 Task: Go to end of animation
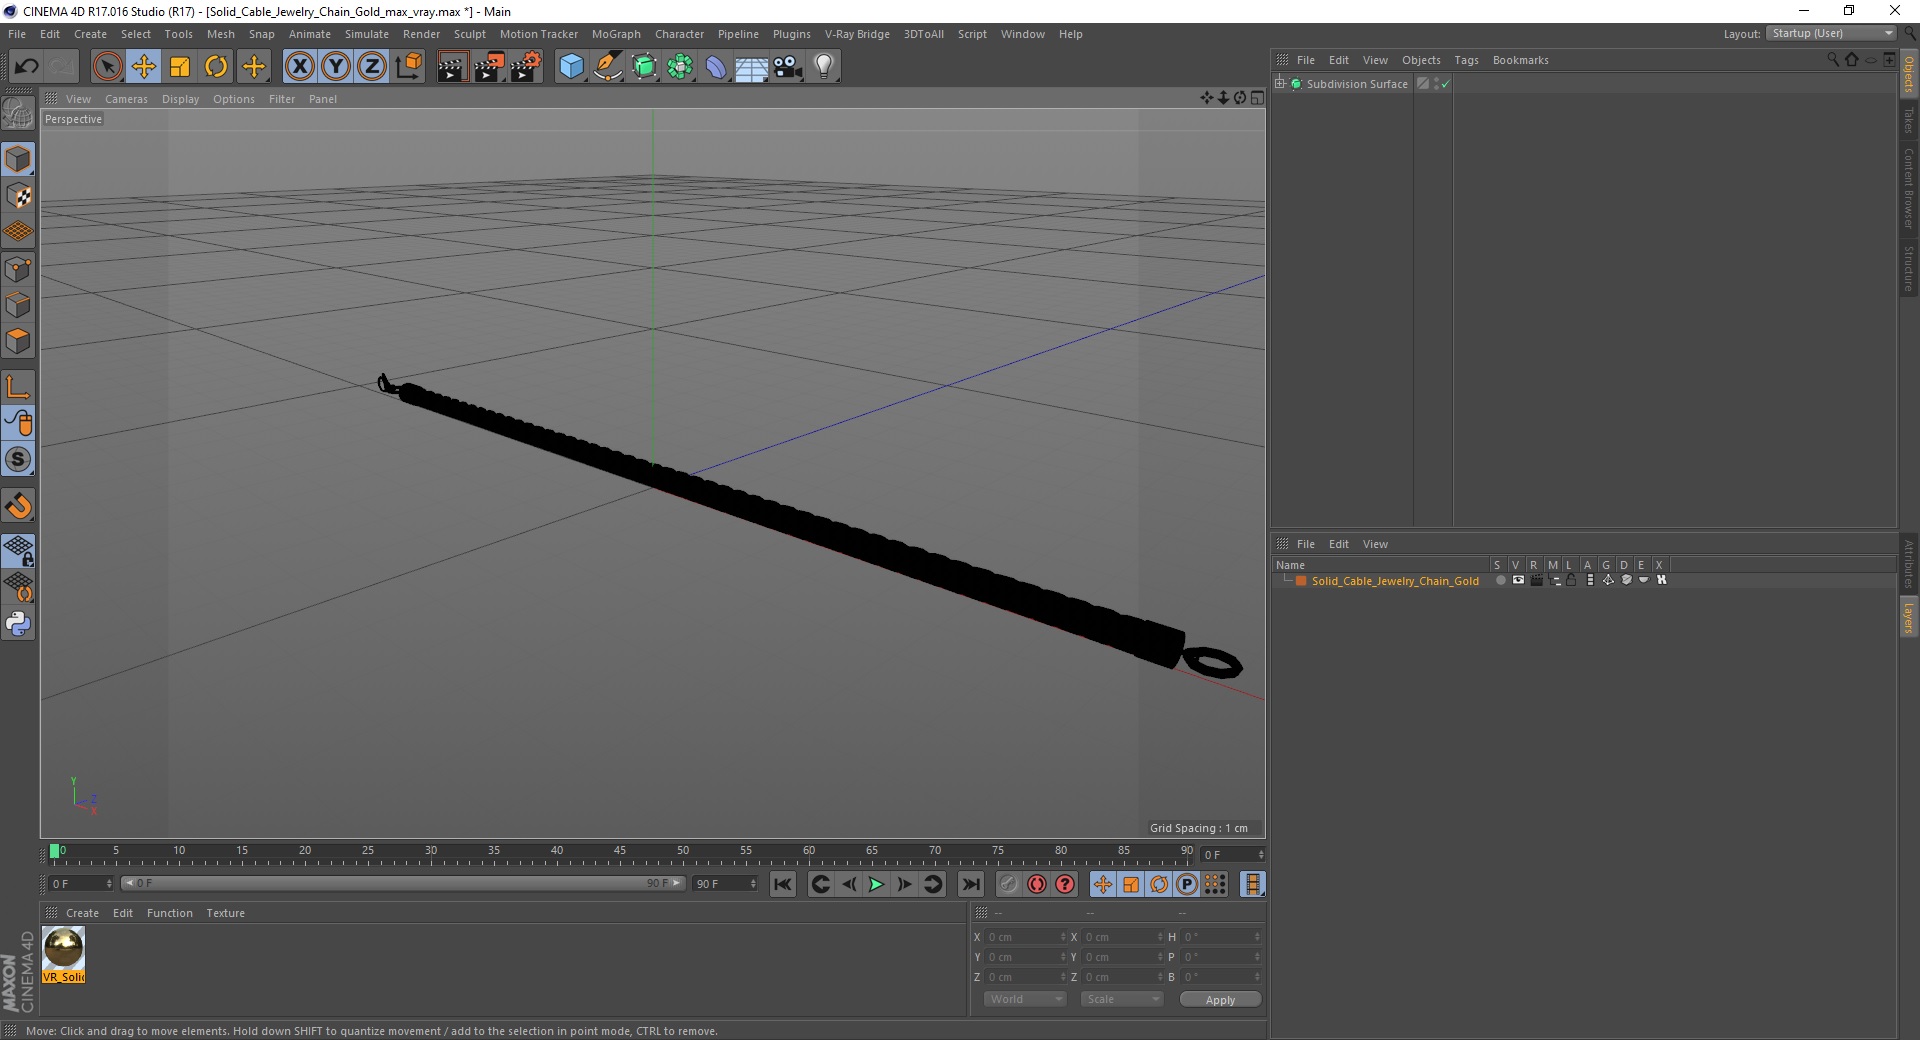[x=970, y=884]
